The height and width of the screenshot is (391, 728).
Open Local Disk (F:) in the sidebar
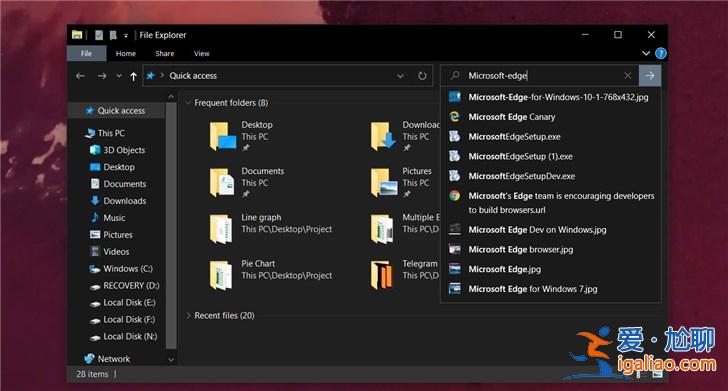coord(123,319)
